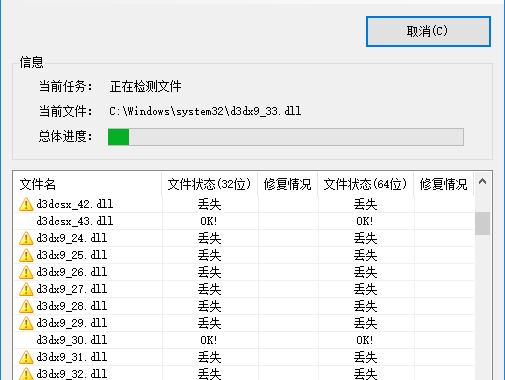Click the 取消(C) cancel button

tap(428, 31)
